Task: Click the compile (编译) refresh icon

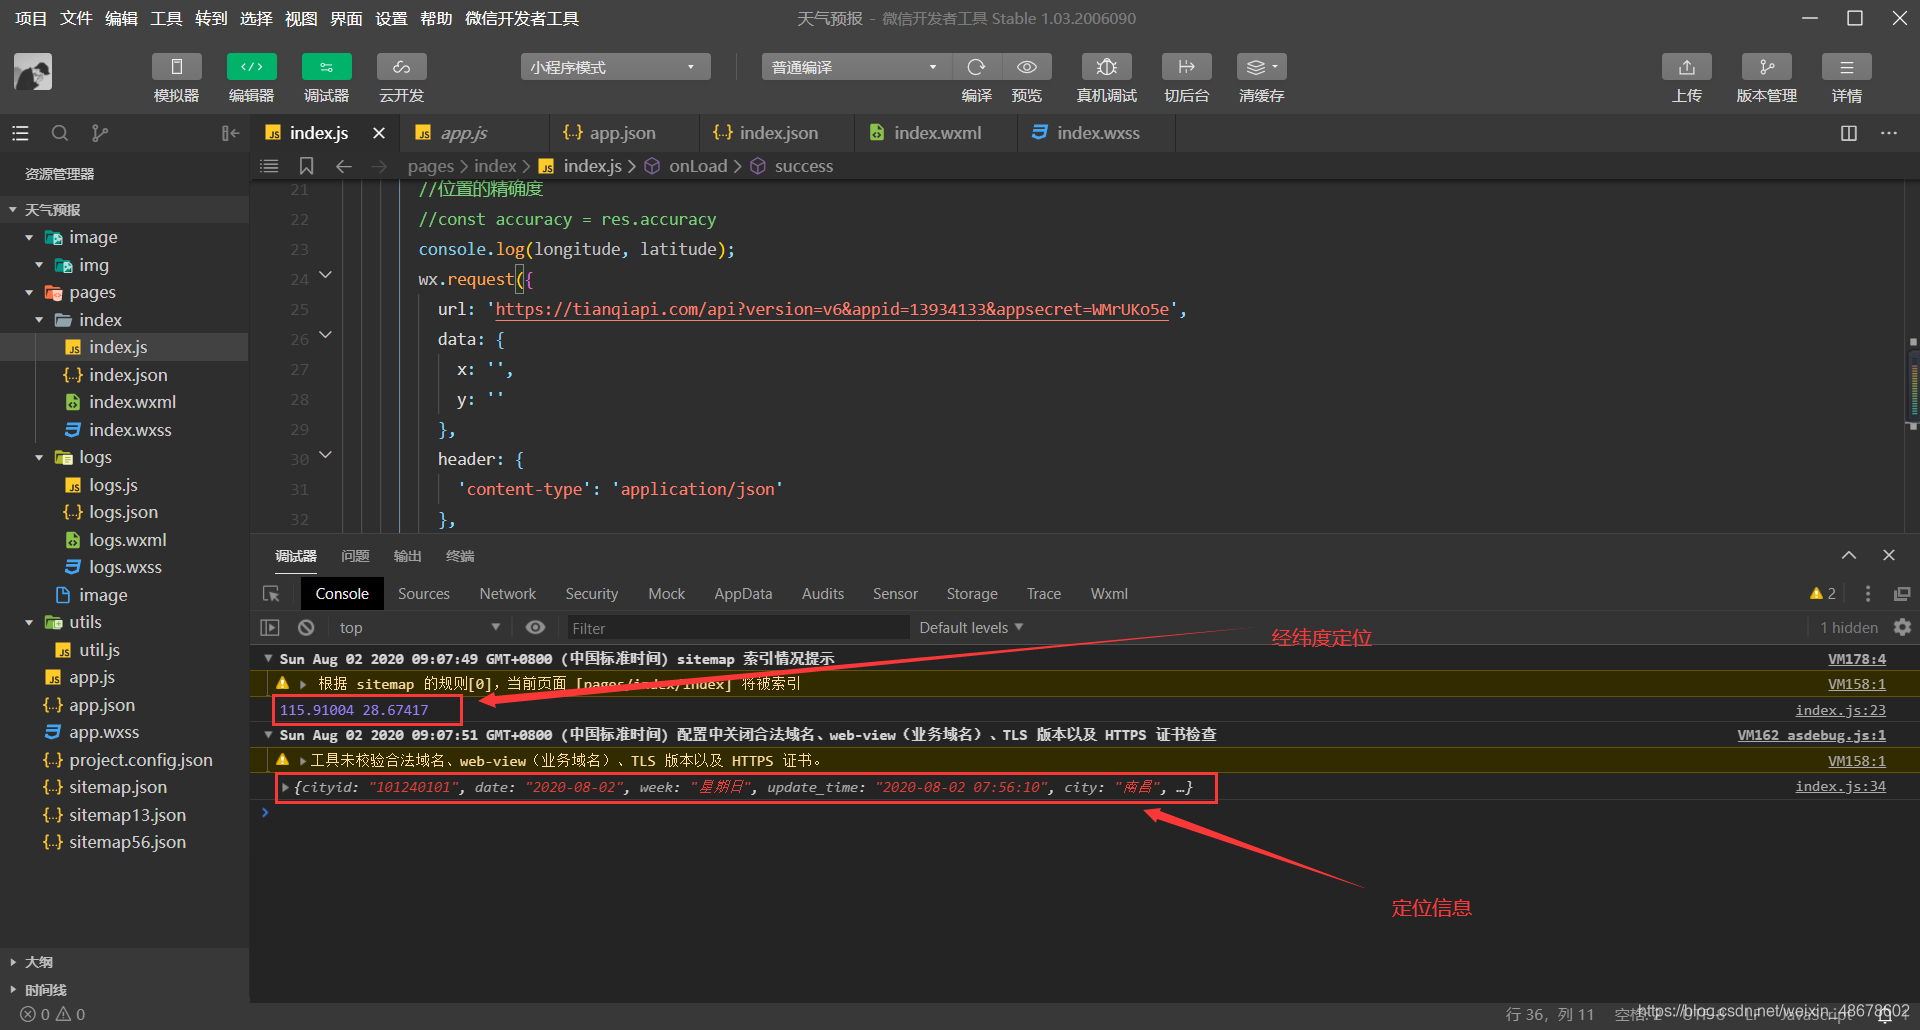Action: click(x=976, y=67)
